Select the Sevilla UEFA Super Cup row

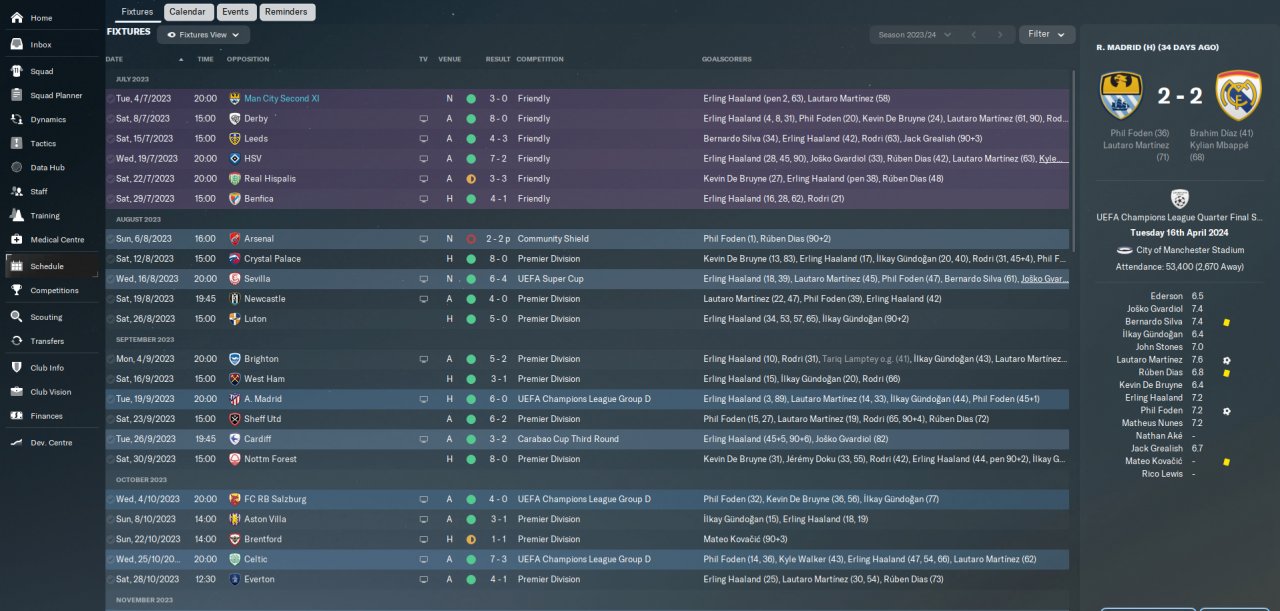pos(587,279)
